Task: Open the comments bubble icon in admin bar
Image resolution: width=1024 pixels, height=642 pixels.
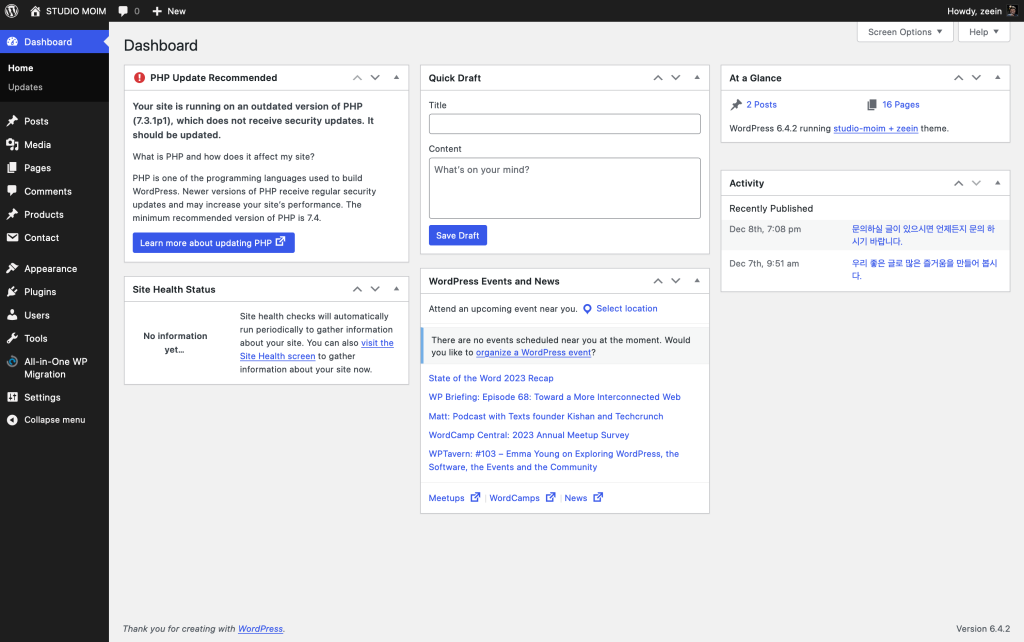Action: coord(122,11)
